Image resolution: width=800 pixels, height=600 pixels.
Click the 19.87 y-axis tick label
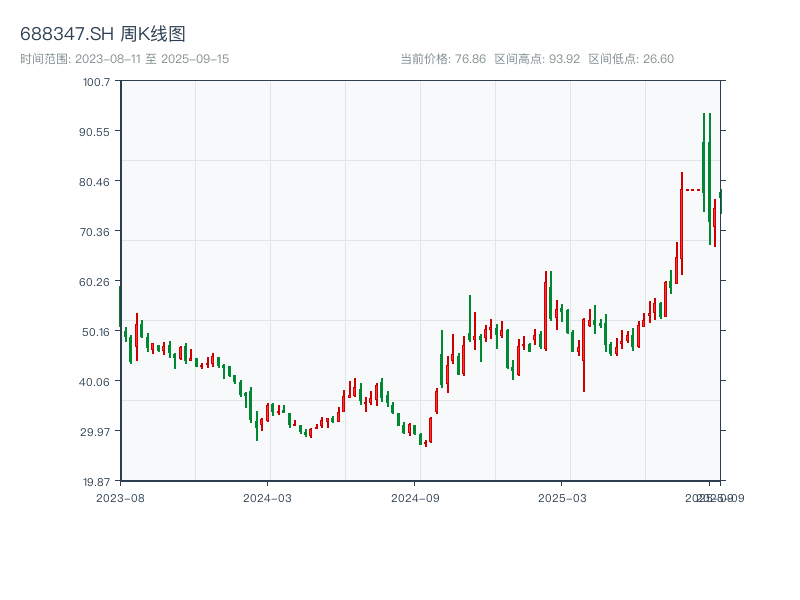pos(96,481)
